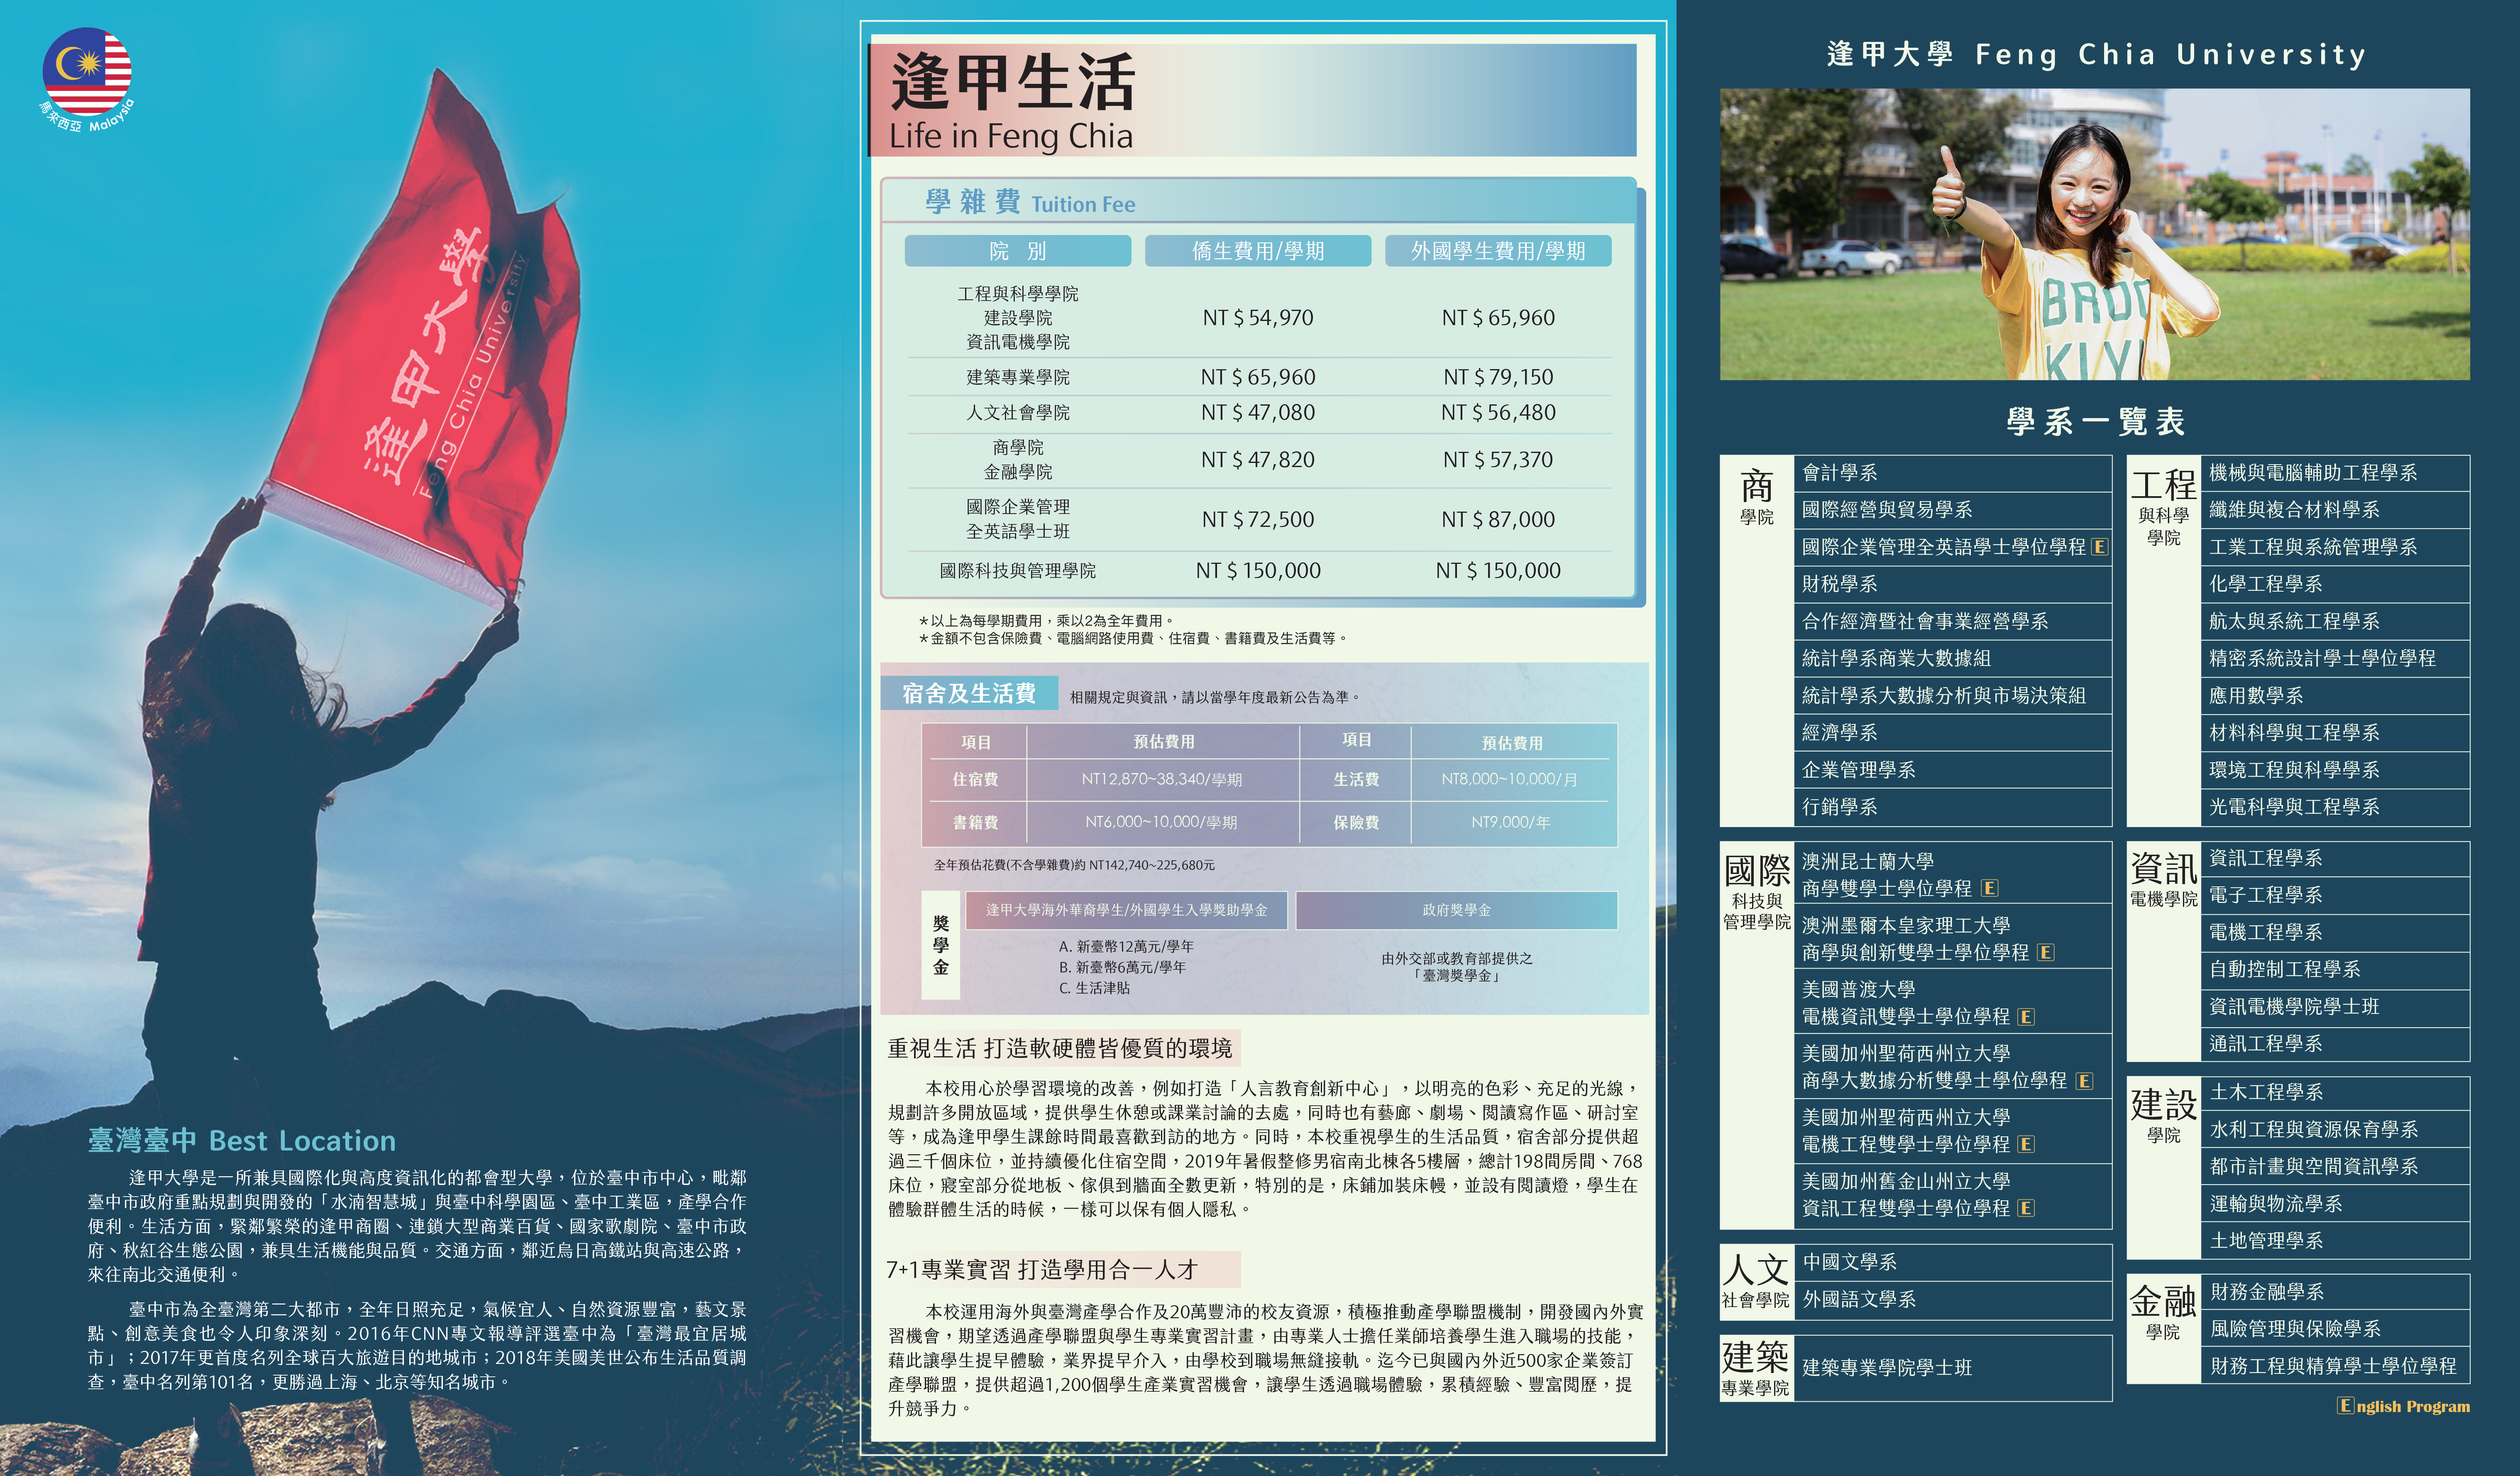Click NT8,000~10,000/月 living cost value
Screen dimensions: 2520x1476
(1510, 779)
